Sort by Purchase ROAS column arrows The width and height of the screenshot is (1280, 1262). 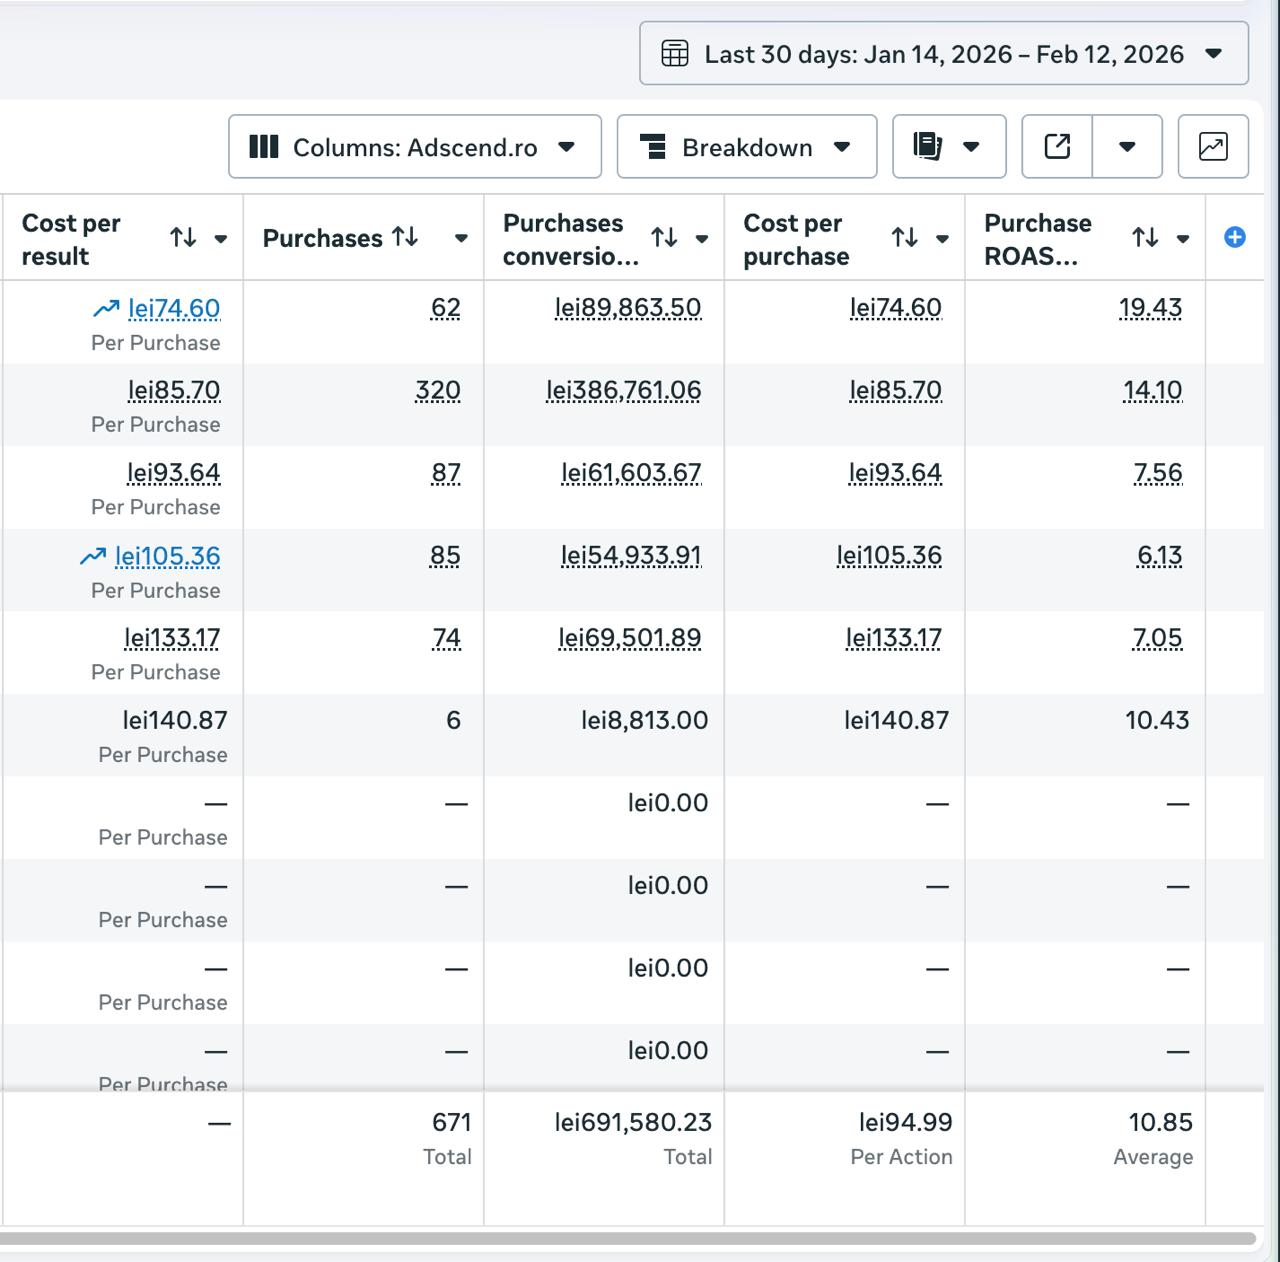point(1145,237)
